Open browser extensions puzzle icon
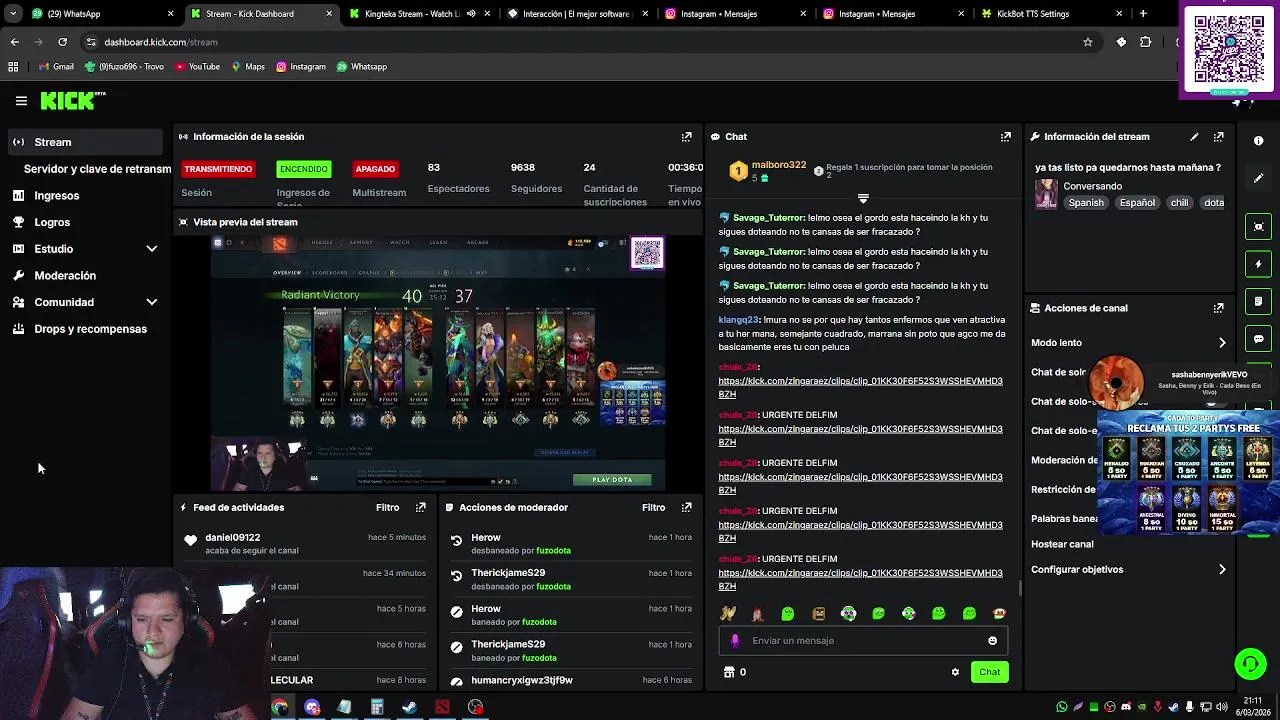Screen dimensions: 1280x720 (1146, 42)
